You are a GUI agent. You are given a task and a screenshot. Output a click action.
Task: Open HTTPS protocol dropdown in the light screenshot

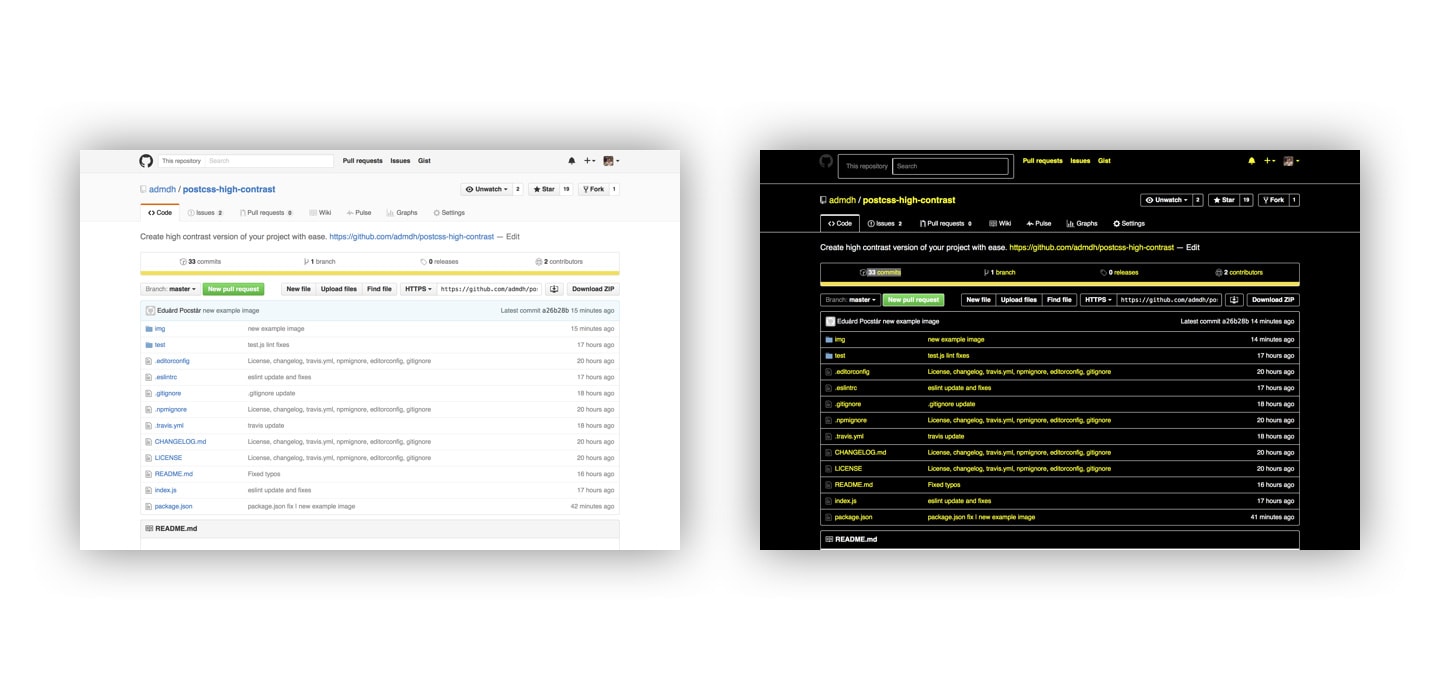pos(418,289)
